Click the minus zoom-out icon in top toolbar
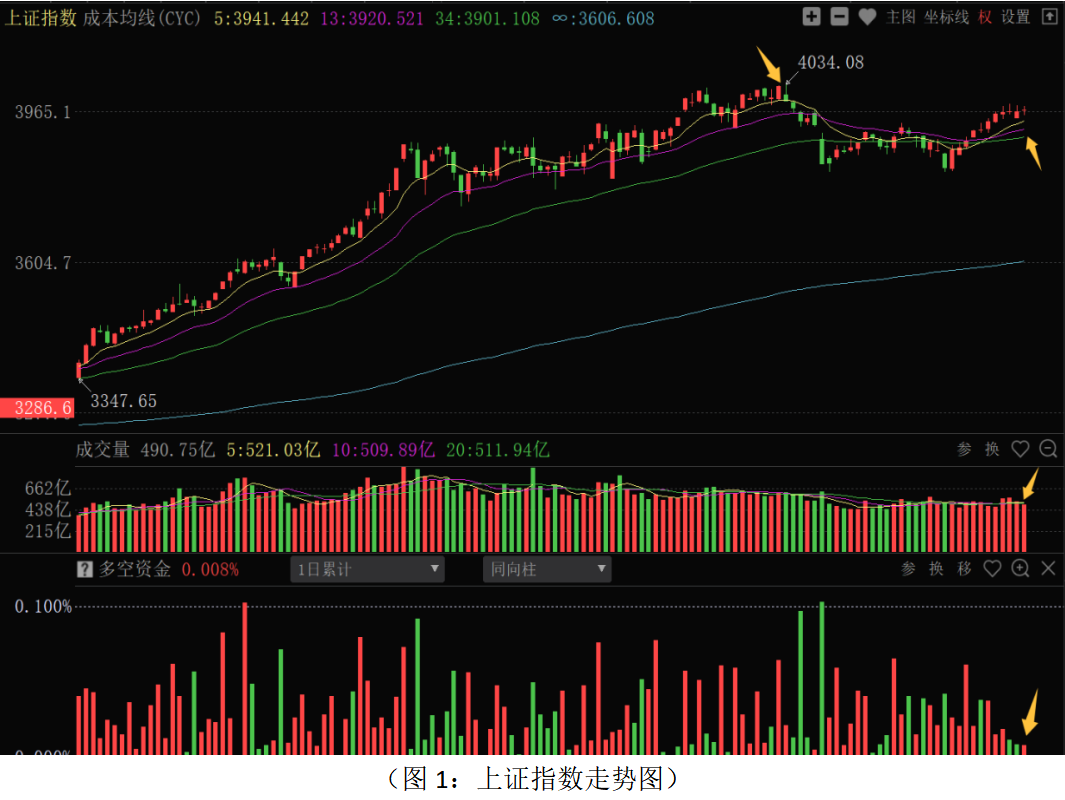The height and width of the screenshot is (800, 1065). pos(840,16)
